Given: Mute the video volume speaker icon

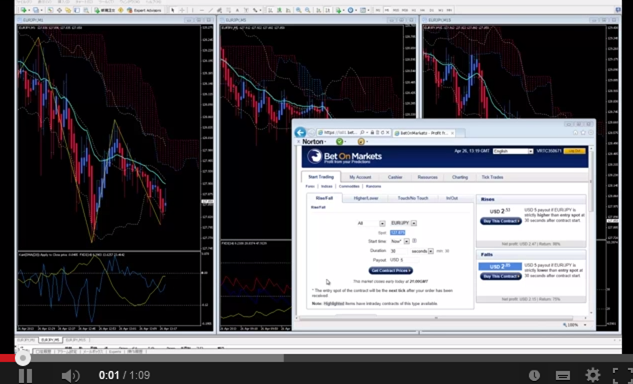Looking at the screenshot, I should click(71, 376).
